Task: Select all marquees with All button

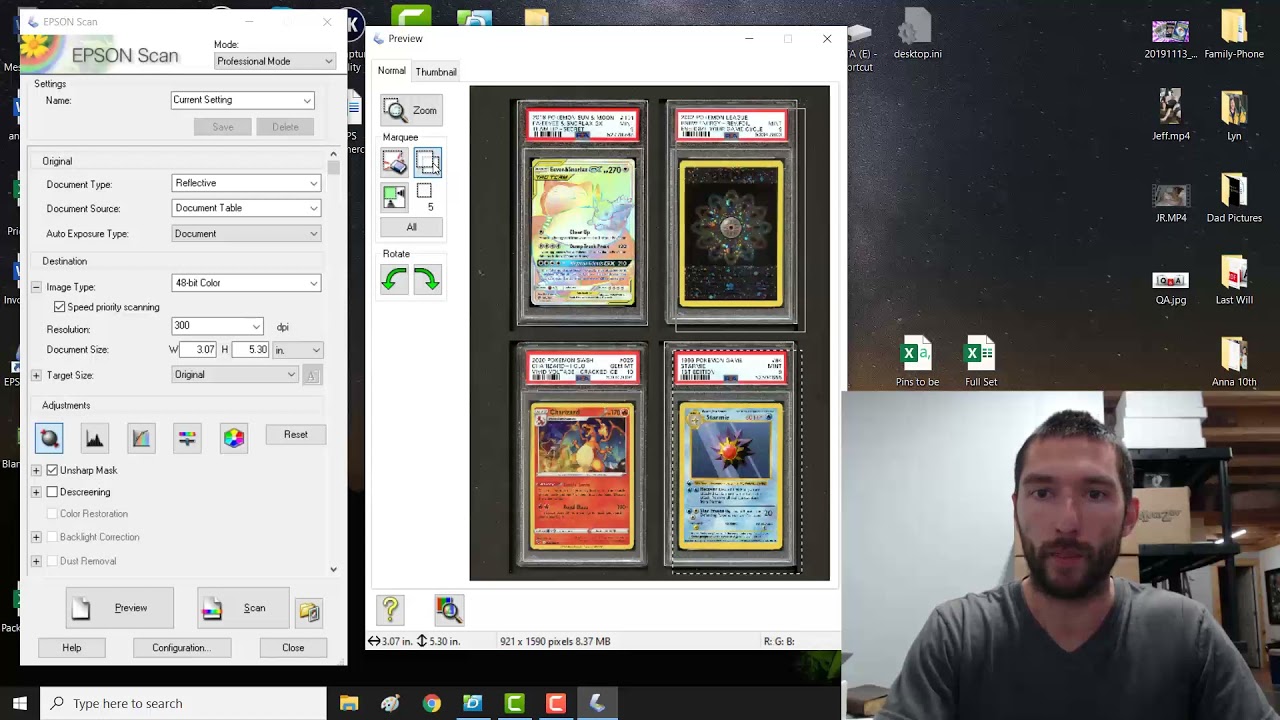Action: pyautogui.click(x=411, y=227)
